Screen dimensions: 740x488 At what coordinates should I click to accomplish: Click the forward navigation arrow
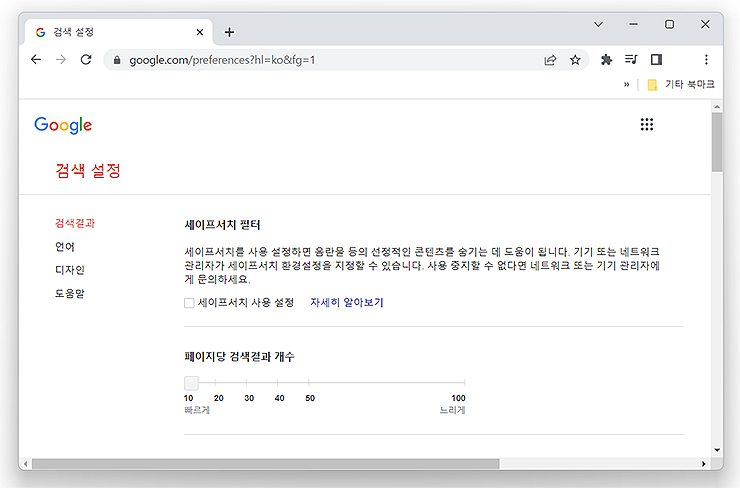[x=61, y=59]
